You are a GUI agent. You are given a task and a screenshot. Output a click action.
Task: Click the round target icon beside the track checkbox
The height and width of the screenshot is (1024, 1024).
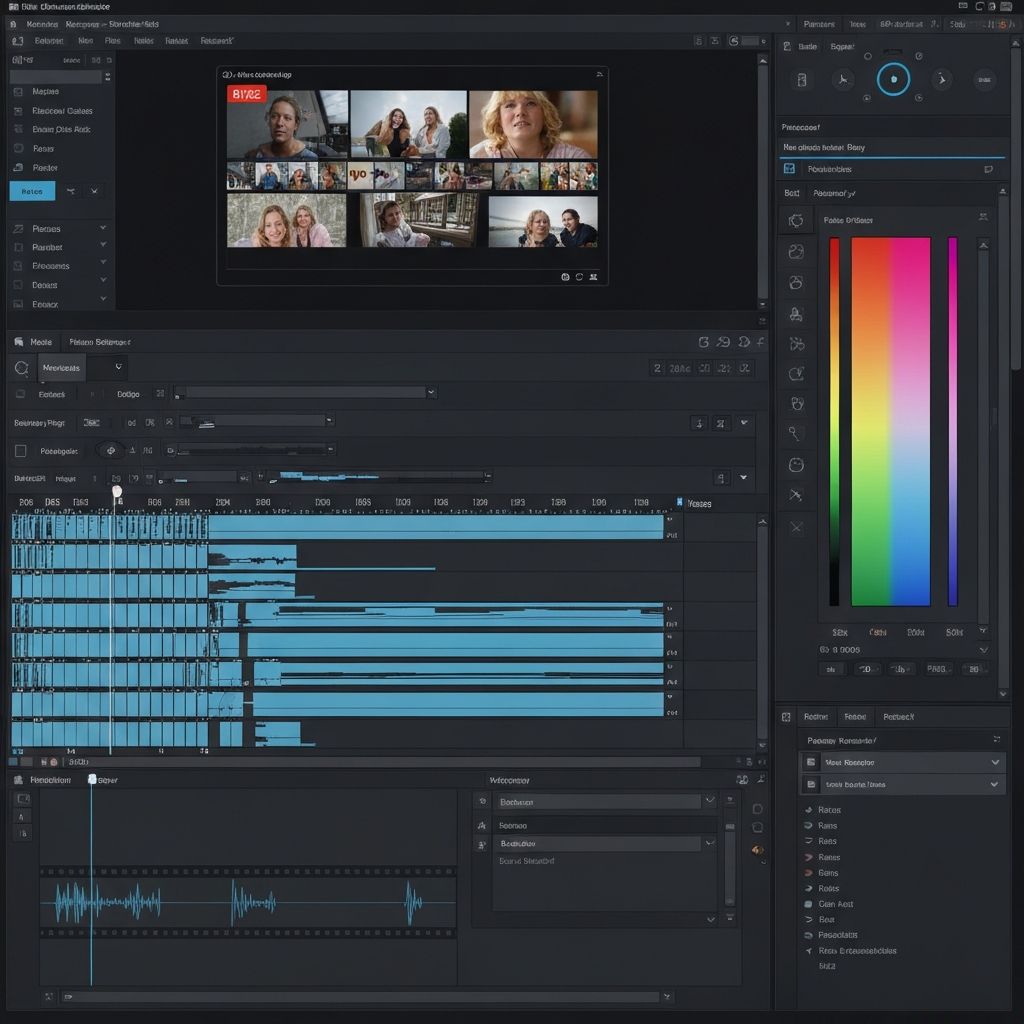[x=110, y=450]
